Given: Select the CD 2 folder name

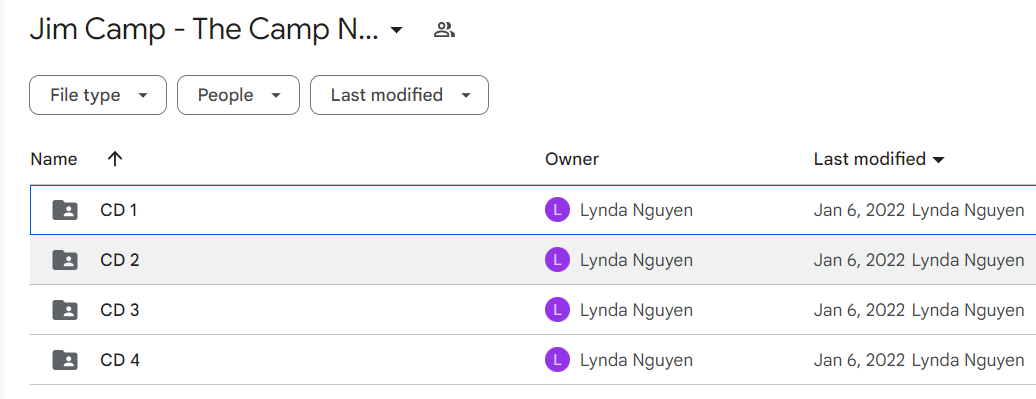Looking at the screenshot, I should [x=120, y=260].
